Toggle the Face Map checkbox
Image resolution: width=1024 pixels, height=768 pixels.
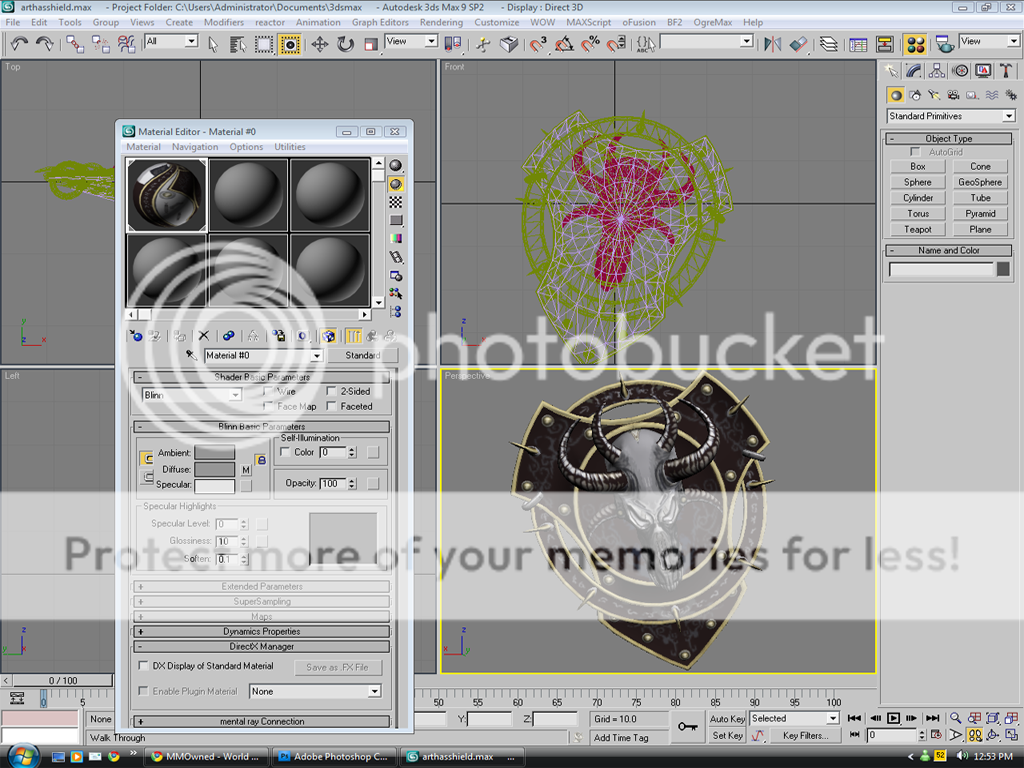coord(268,406)
